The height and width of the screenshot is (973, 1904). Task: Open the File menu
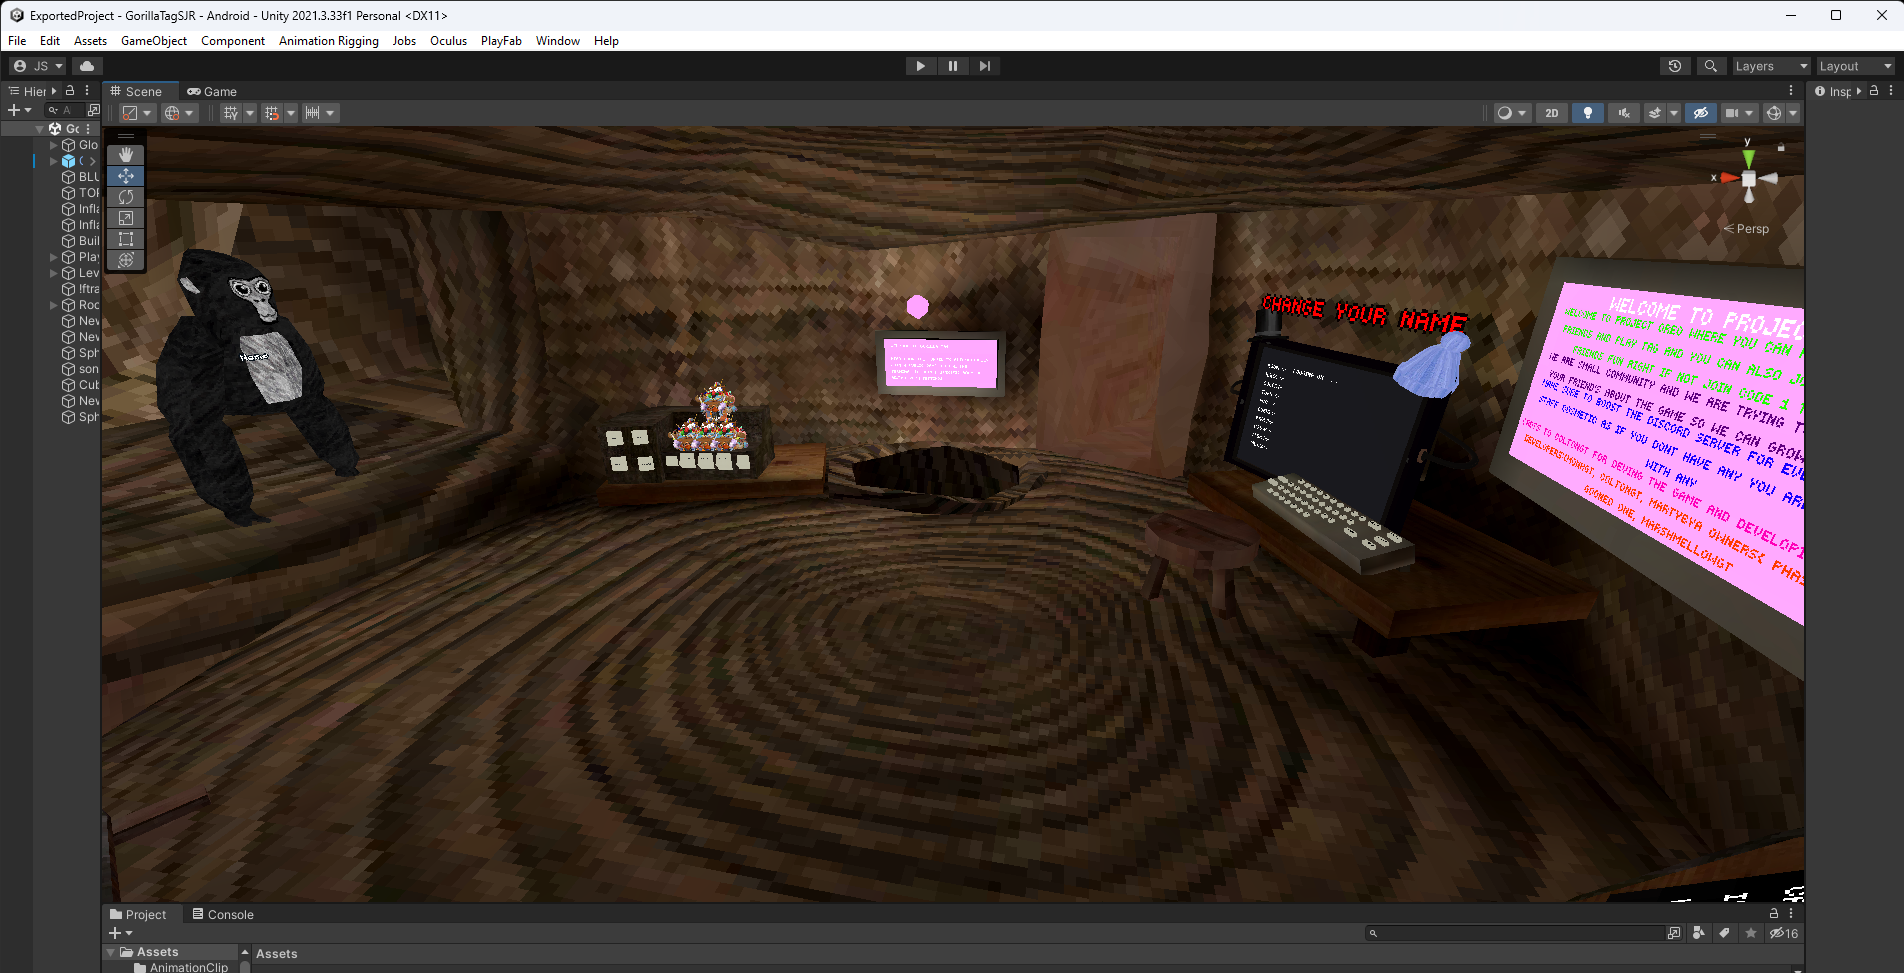click(x=17, y=41)
